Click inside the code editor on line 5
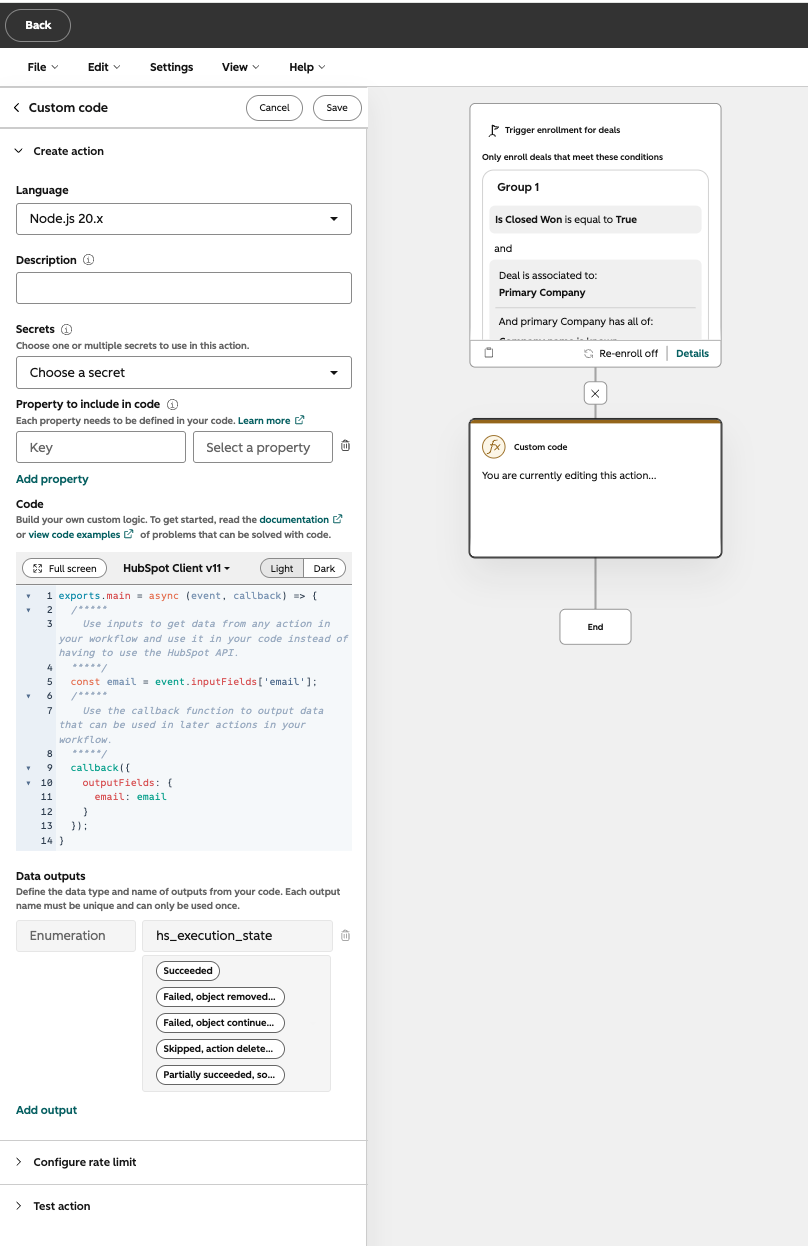Image resolution: width=808 pixels, height=1246 pixels. [193, 682]
